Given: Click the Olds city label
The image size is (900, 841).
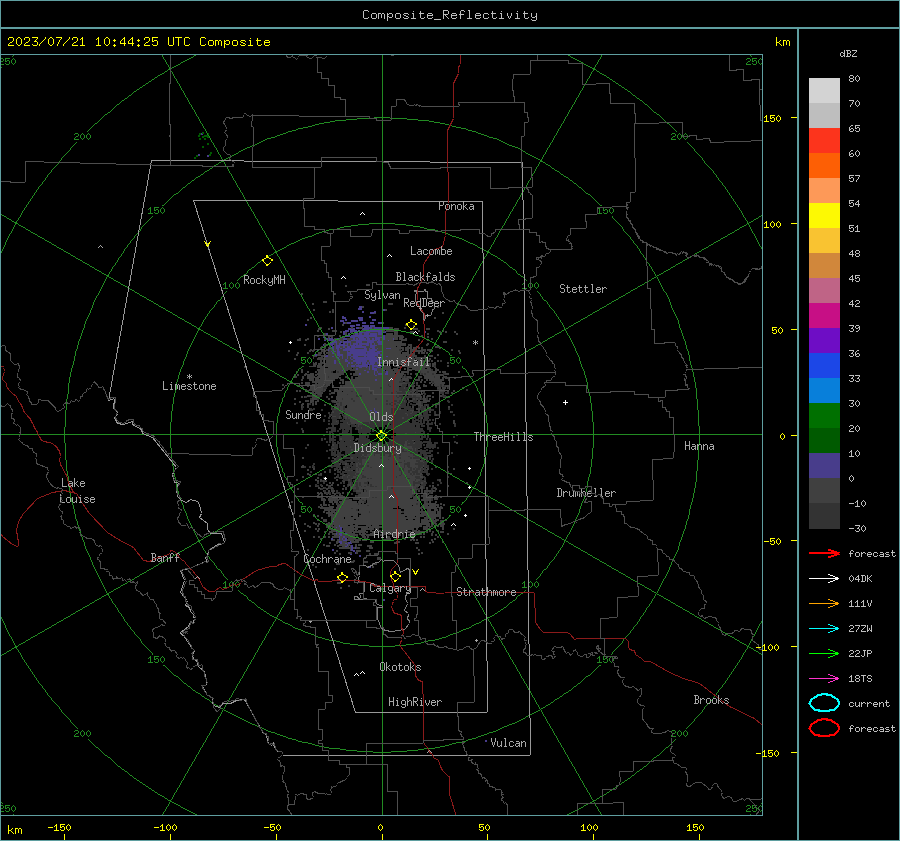Looking at the screenshot, I should tap(381, 417).
